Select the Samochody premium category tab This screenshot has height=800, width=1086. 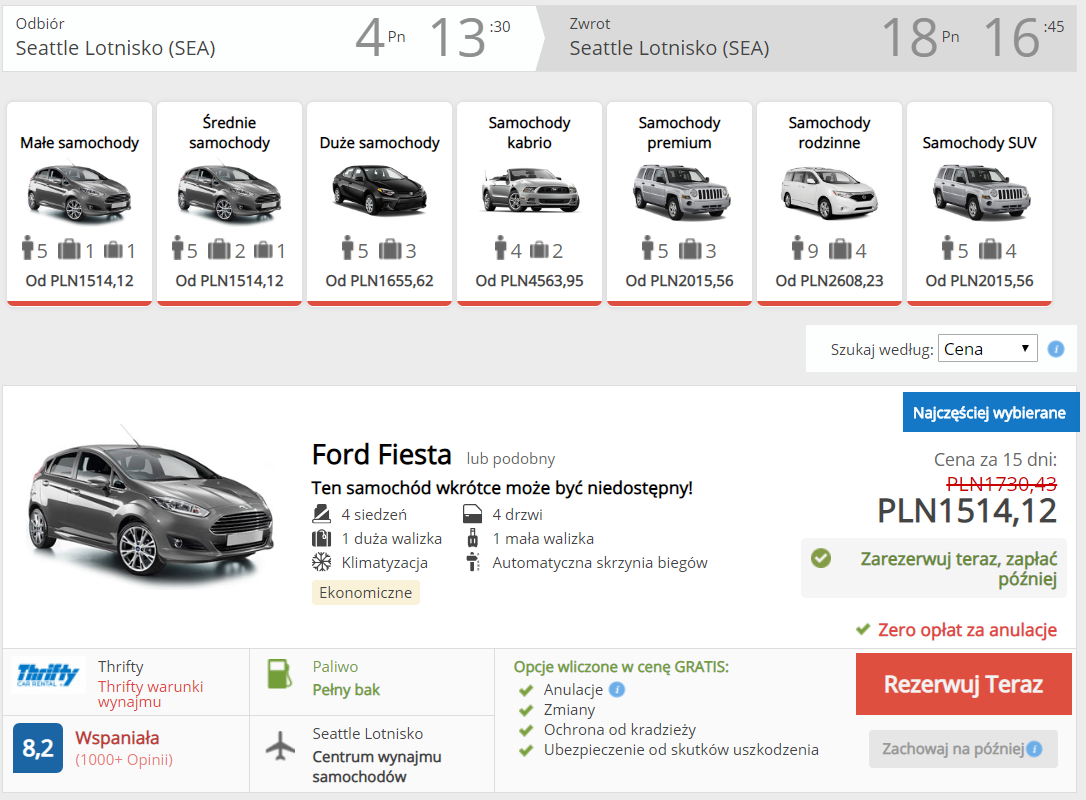pos(679,204)
